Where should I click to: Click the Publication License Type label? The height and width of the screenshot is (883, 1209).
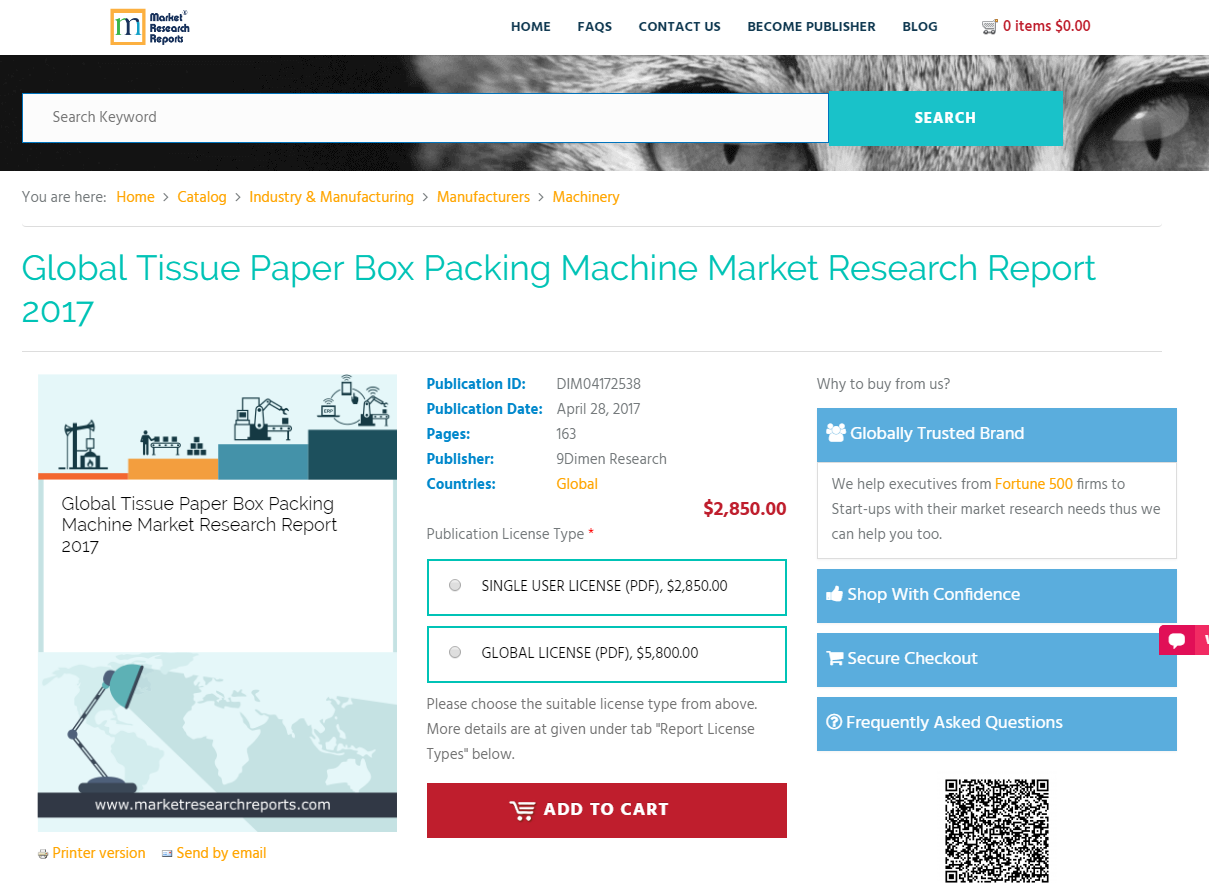tap(506, 535)
